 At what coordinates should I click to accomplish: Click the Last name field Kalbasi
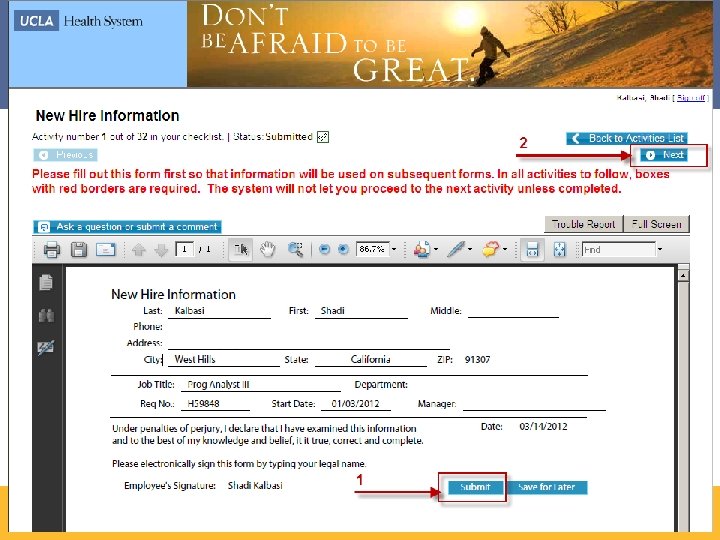[219, 311]
